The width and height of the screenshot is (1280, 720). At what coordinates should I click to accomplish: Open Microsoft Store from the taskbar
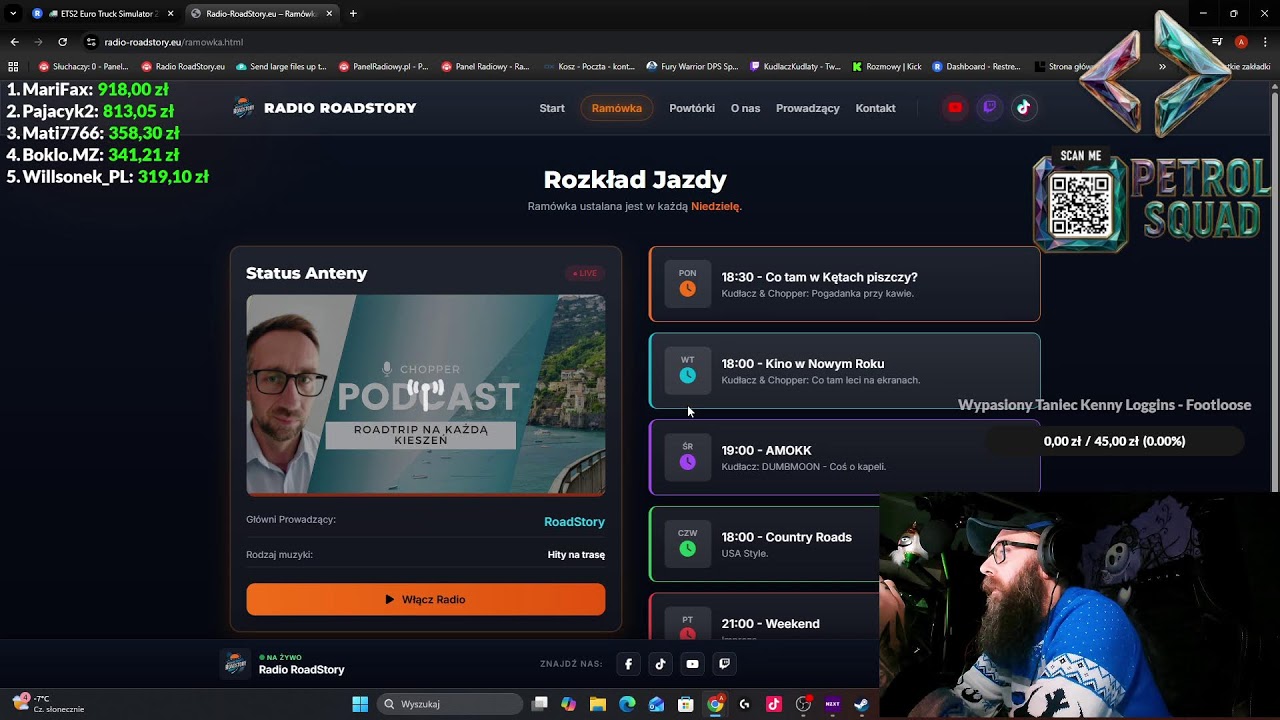[685, 704]
